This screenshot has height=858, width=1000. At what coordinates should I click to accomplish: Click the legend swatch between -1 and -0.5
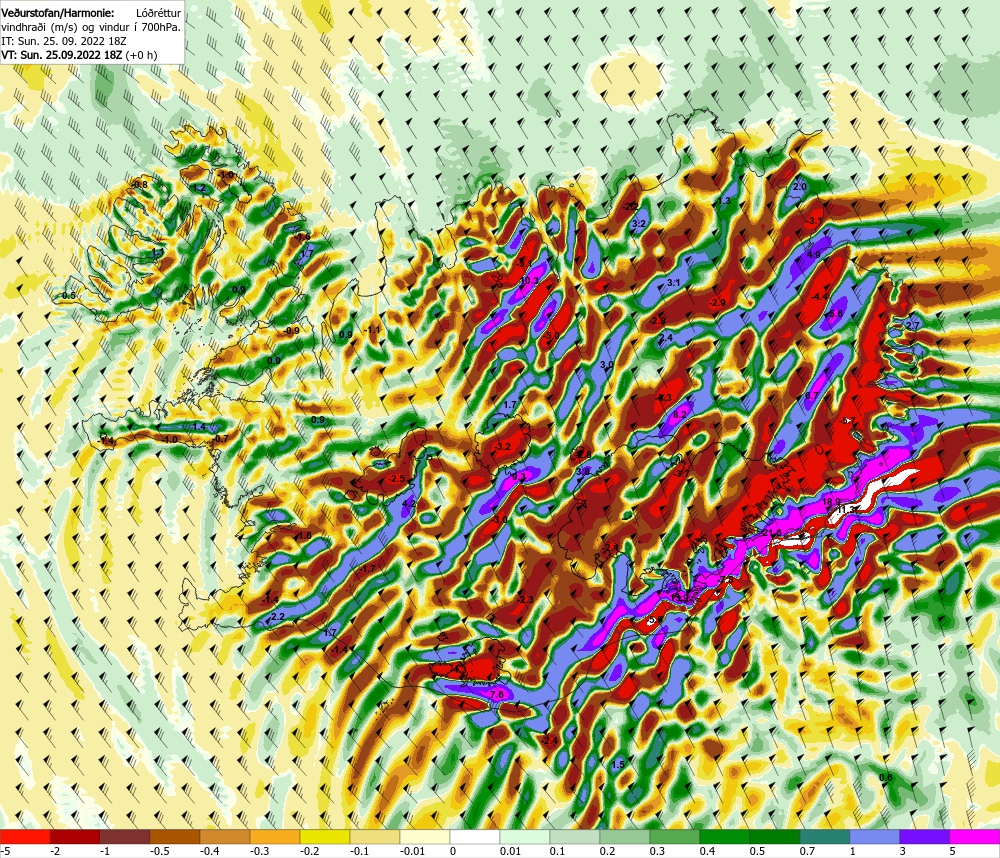tap(125, 837)
